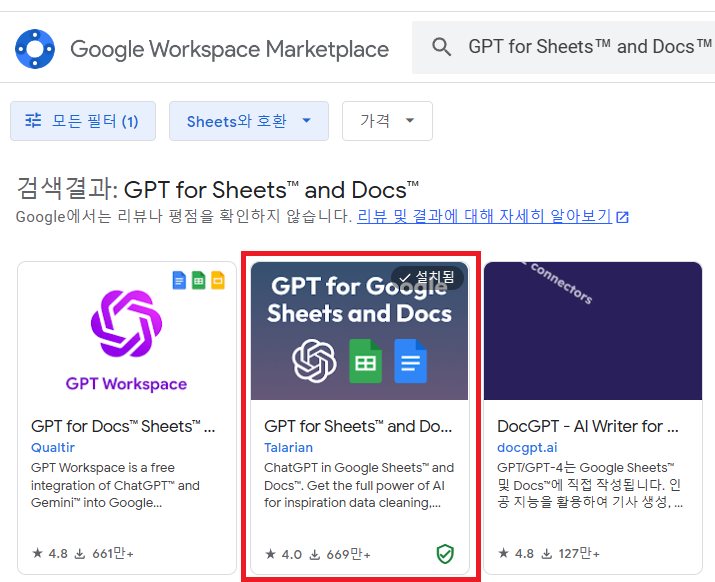Click star rating 4.8 on GPT Workspace card
The image size is (715, 582).
[x=50, y=554]
